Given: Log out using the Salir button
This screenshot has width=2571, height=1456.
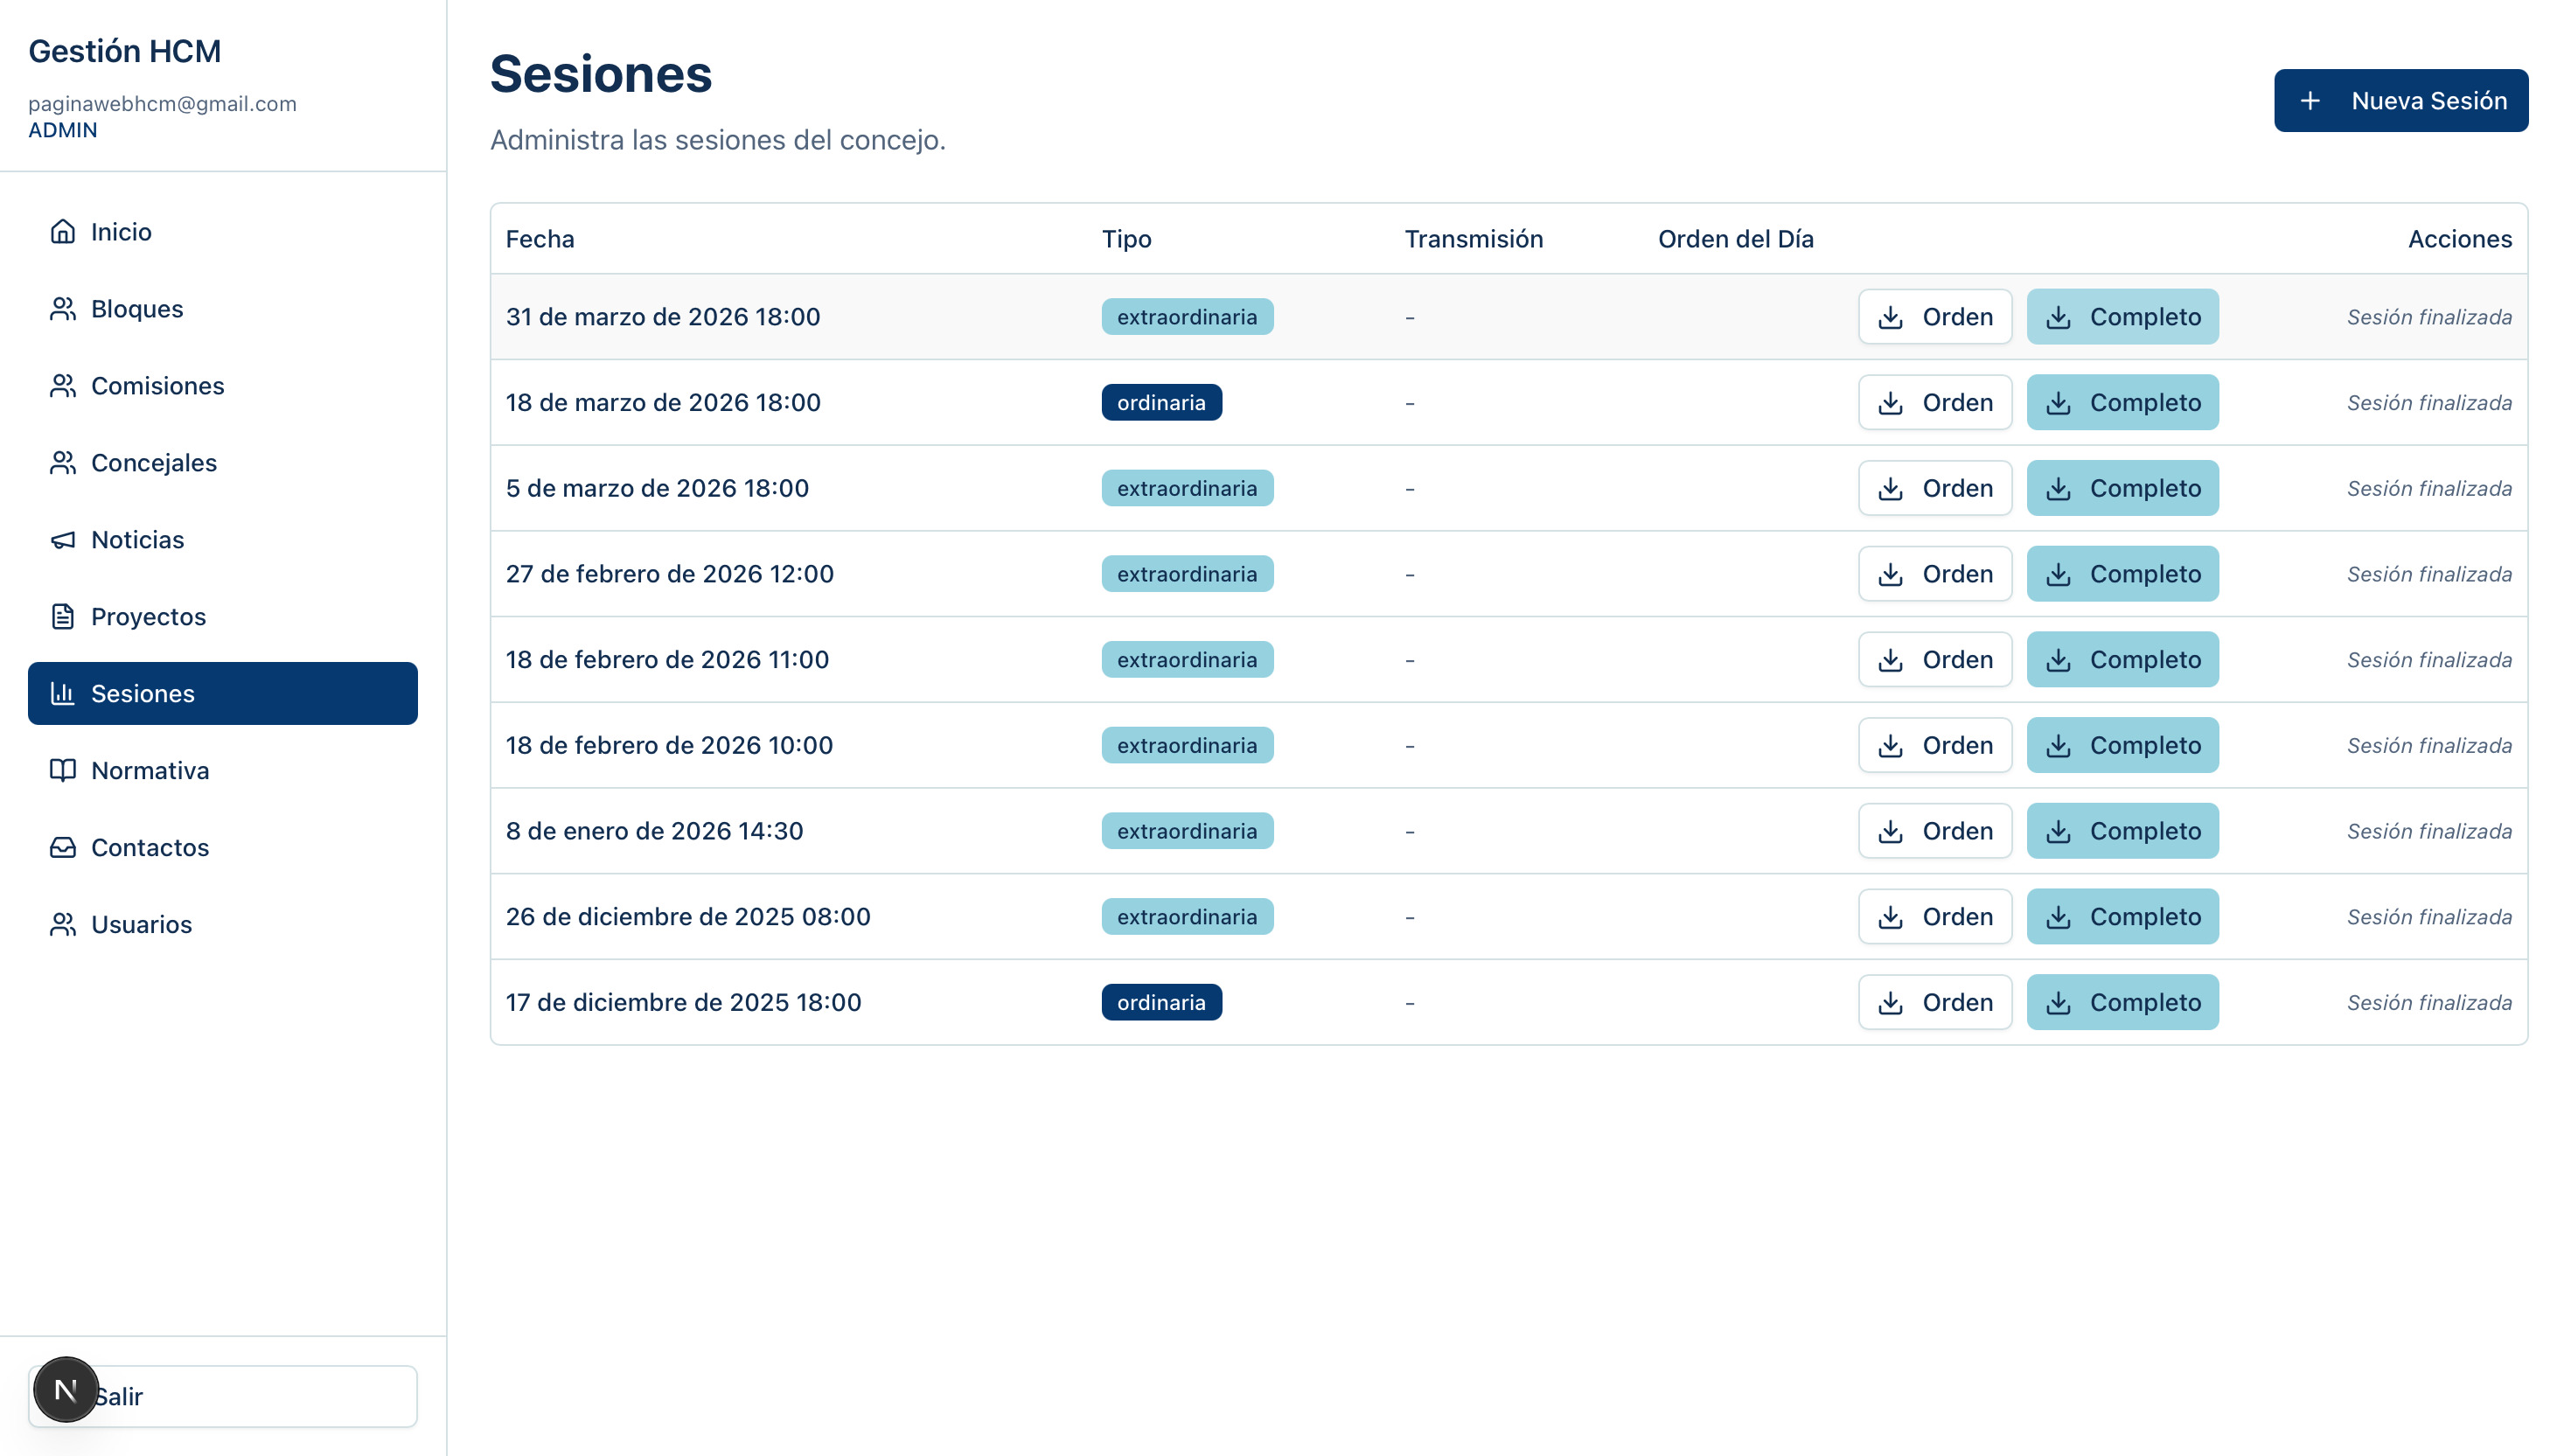Looking at the screenshot, I should pyautogui.click(x=223, y=1397).
